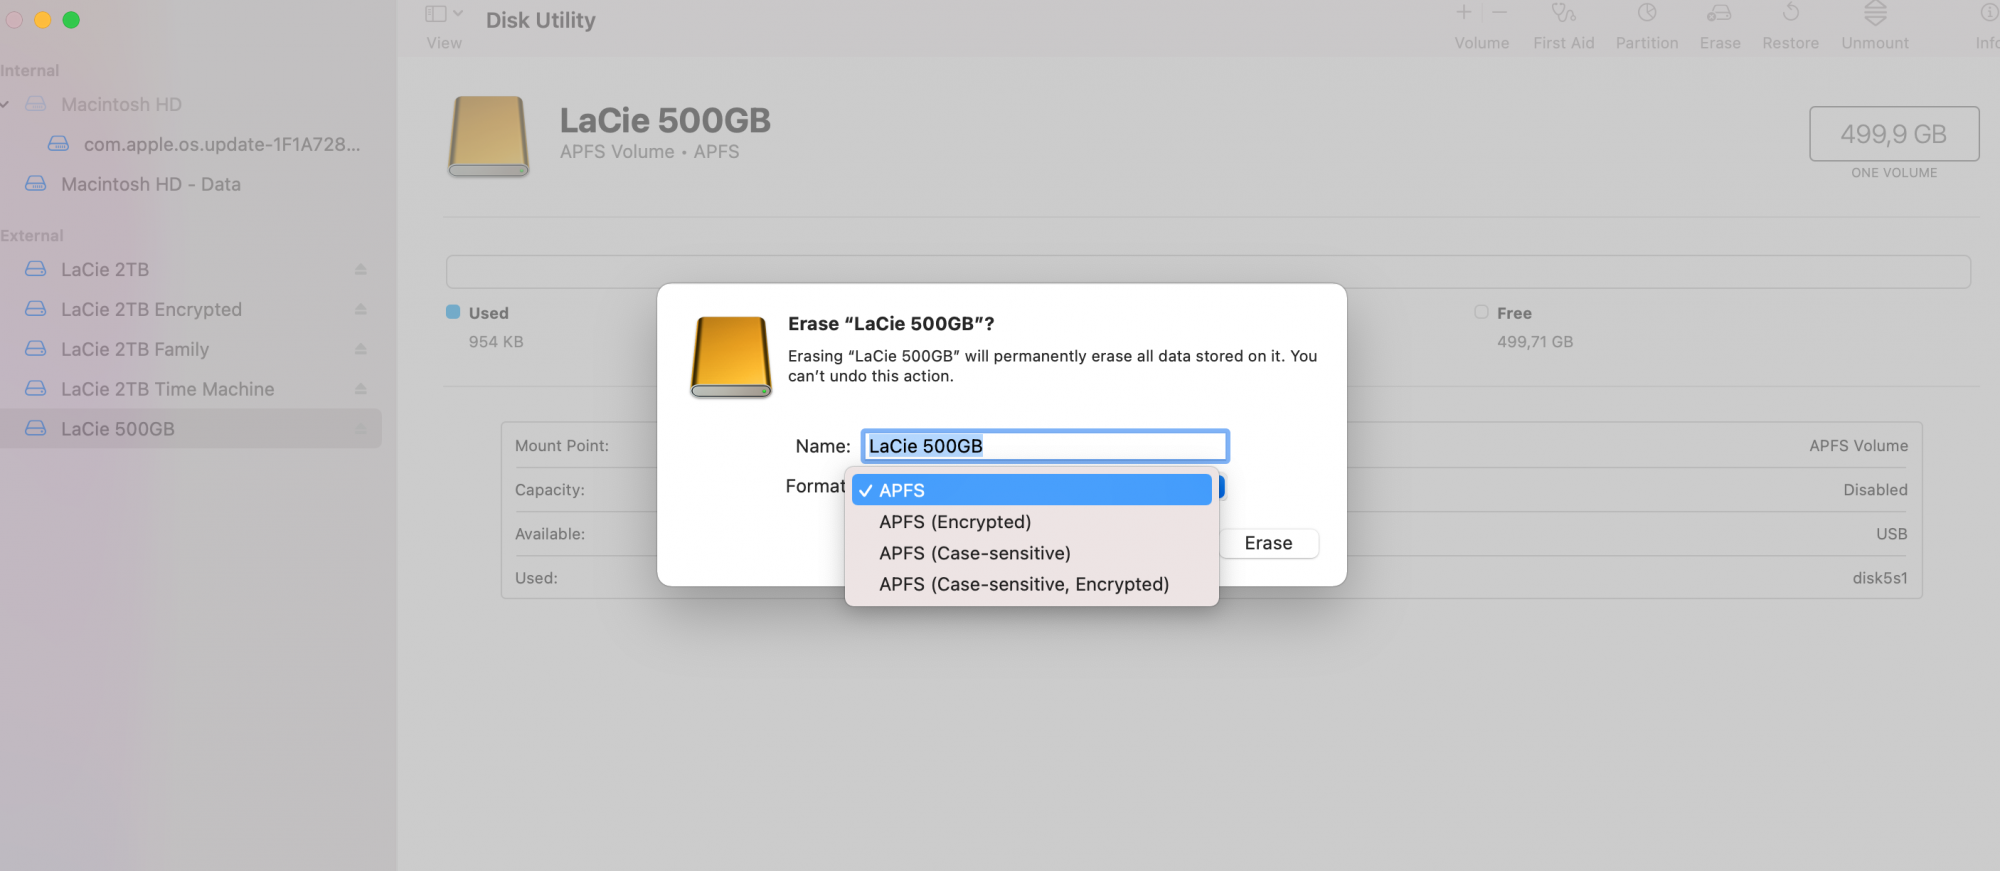Click the Unmount toolbar icon
Screen dimensions: 2000x871
tap(1875, 14)
